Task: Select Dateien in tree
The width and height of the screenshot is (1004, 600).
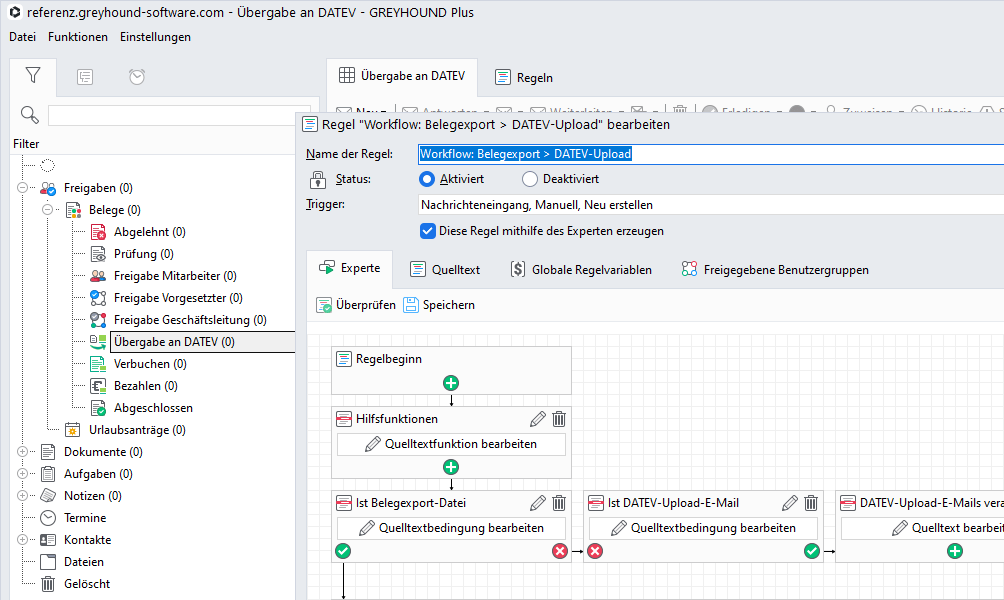Action: pyautogui.click(x=84, y=562)
